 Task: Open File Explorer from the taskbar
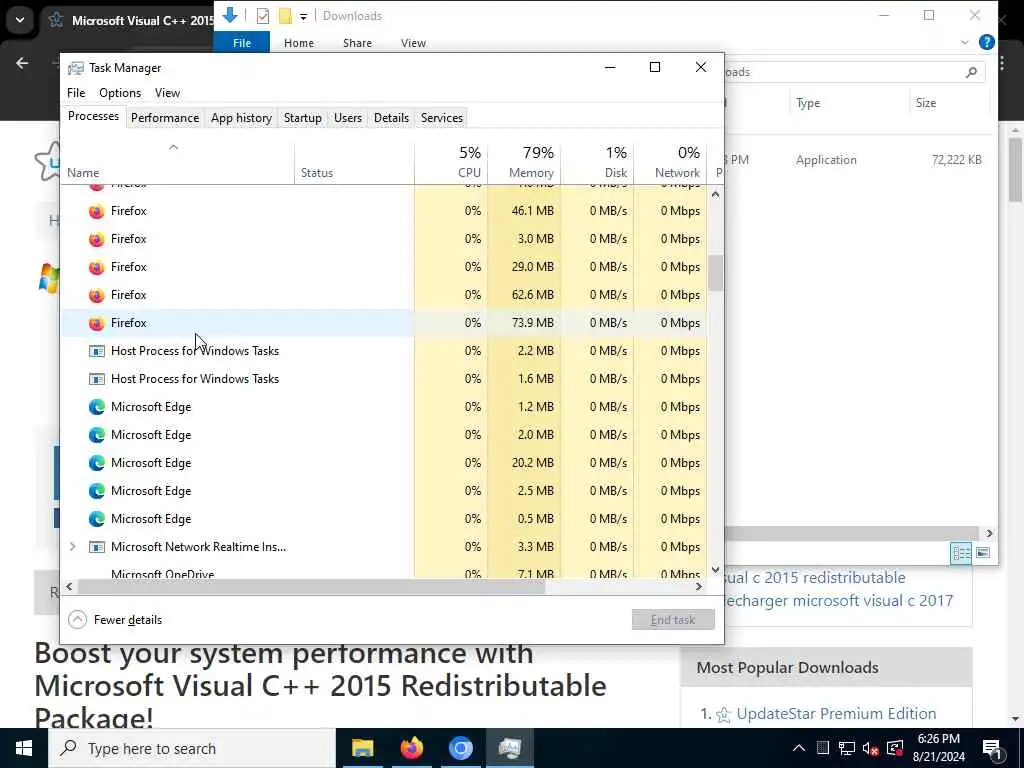click(x=362, y=748)
